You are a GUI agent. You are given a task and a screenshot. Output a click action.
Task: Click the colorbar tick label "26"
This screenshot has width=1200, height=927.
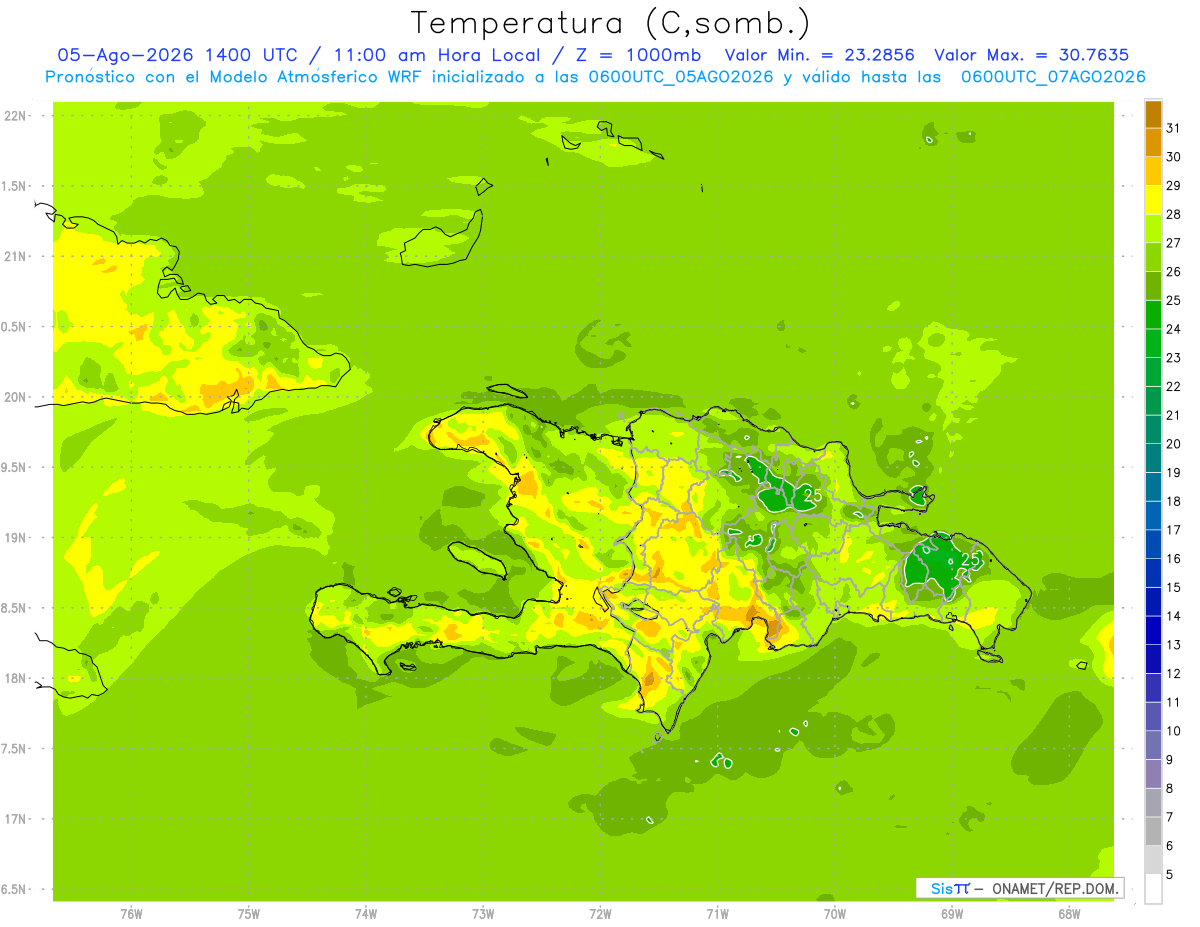1174,271
